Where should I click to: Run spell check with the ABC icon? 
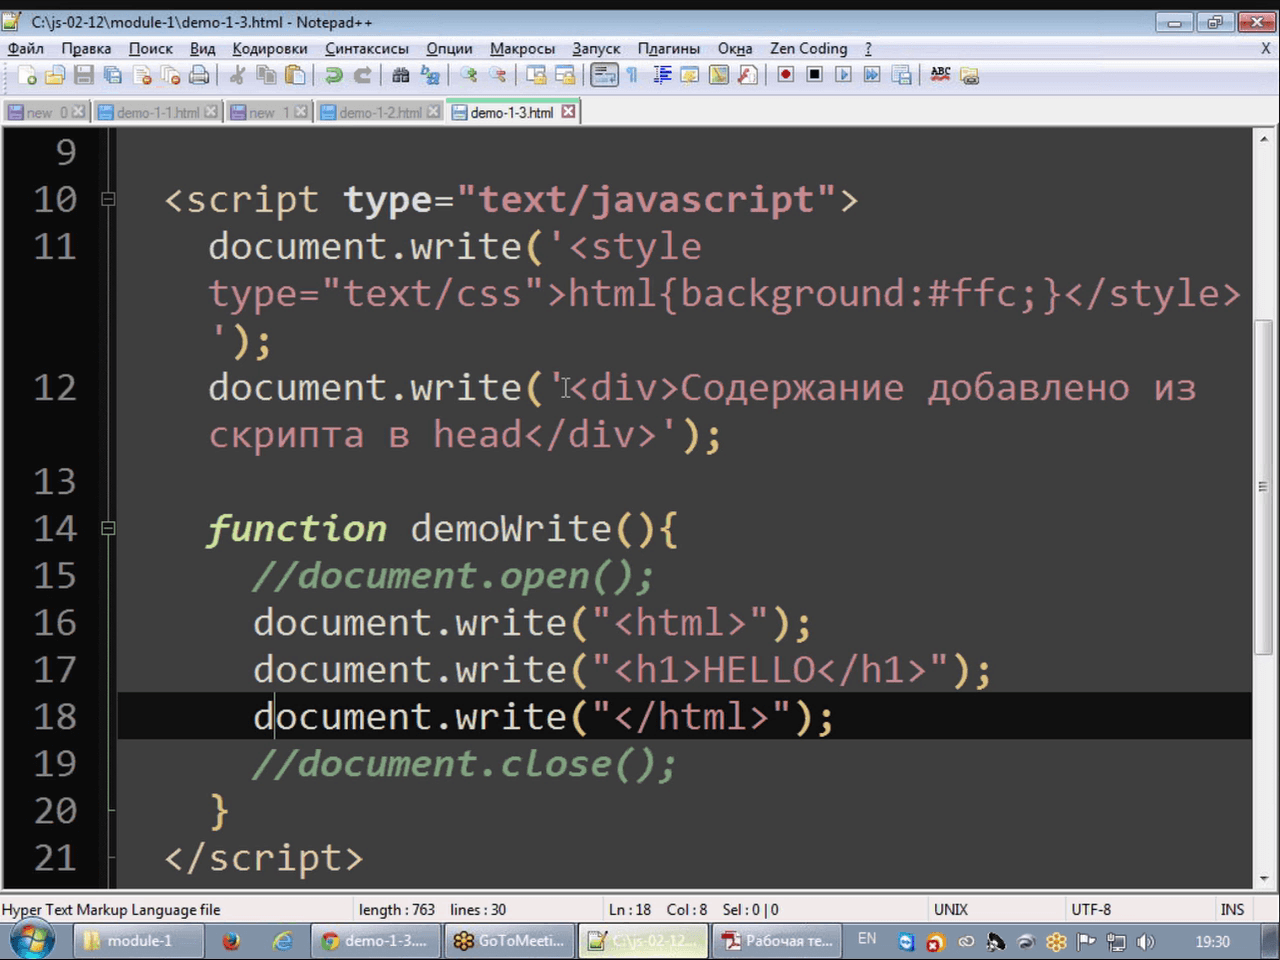click(x=940, y=75)
